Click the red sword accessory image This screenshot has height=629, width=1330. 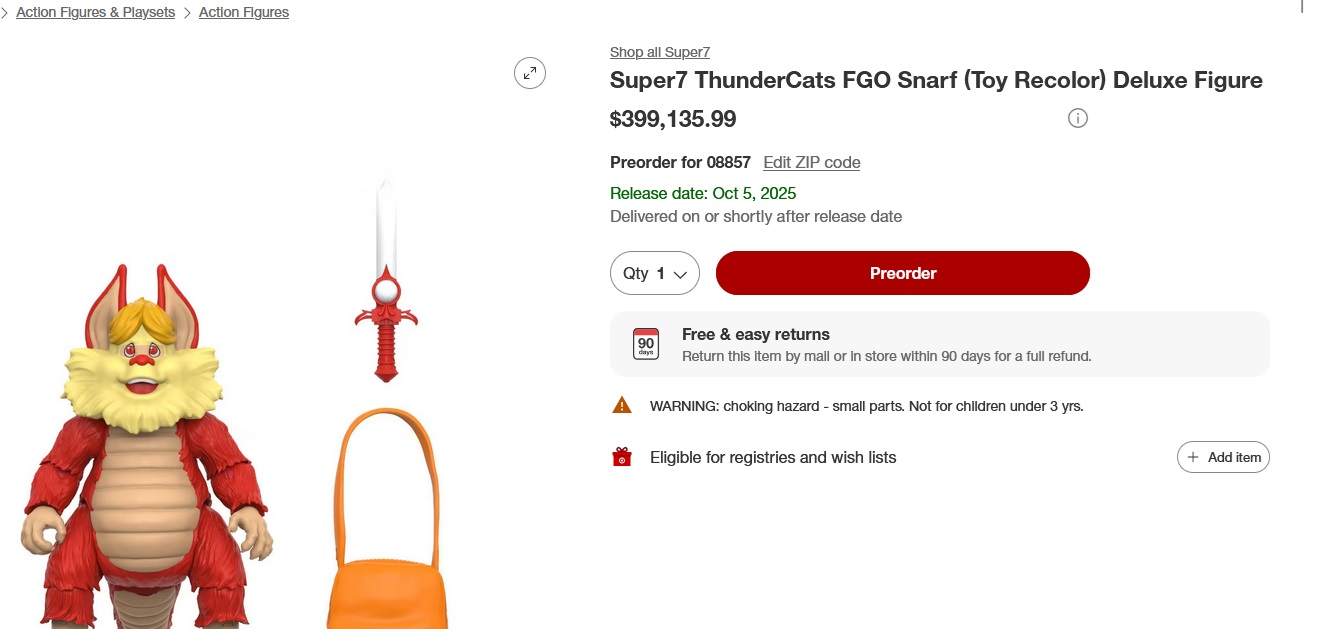(386, 290)
